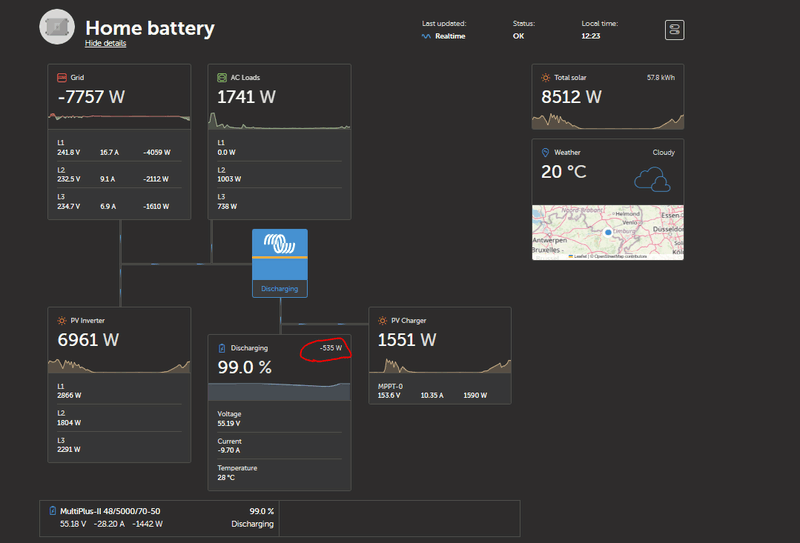Screen dimensions: 800x543
Task: Click the MPPT-0 tracker label
Action: pos(390,386)
